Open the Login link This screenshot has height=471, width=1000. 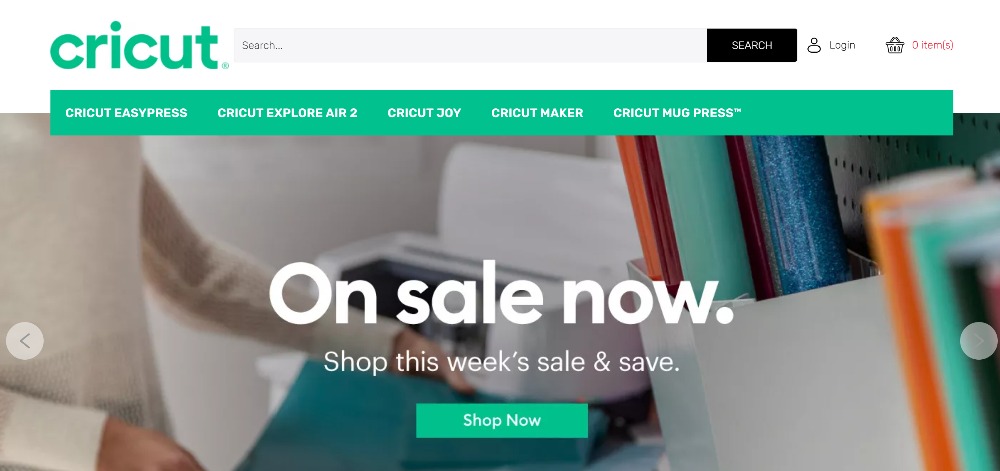click(842, 45)
